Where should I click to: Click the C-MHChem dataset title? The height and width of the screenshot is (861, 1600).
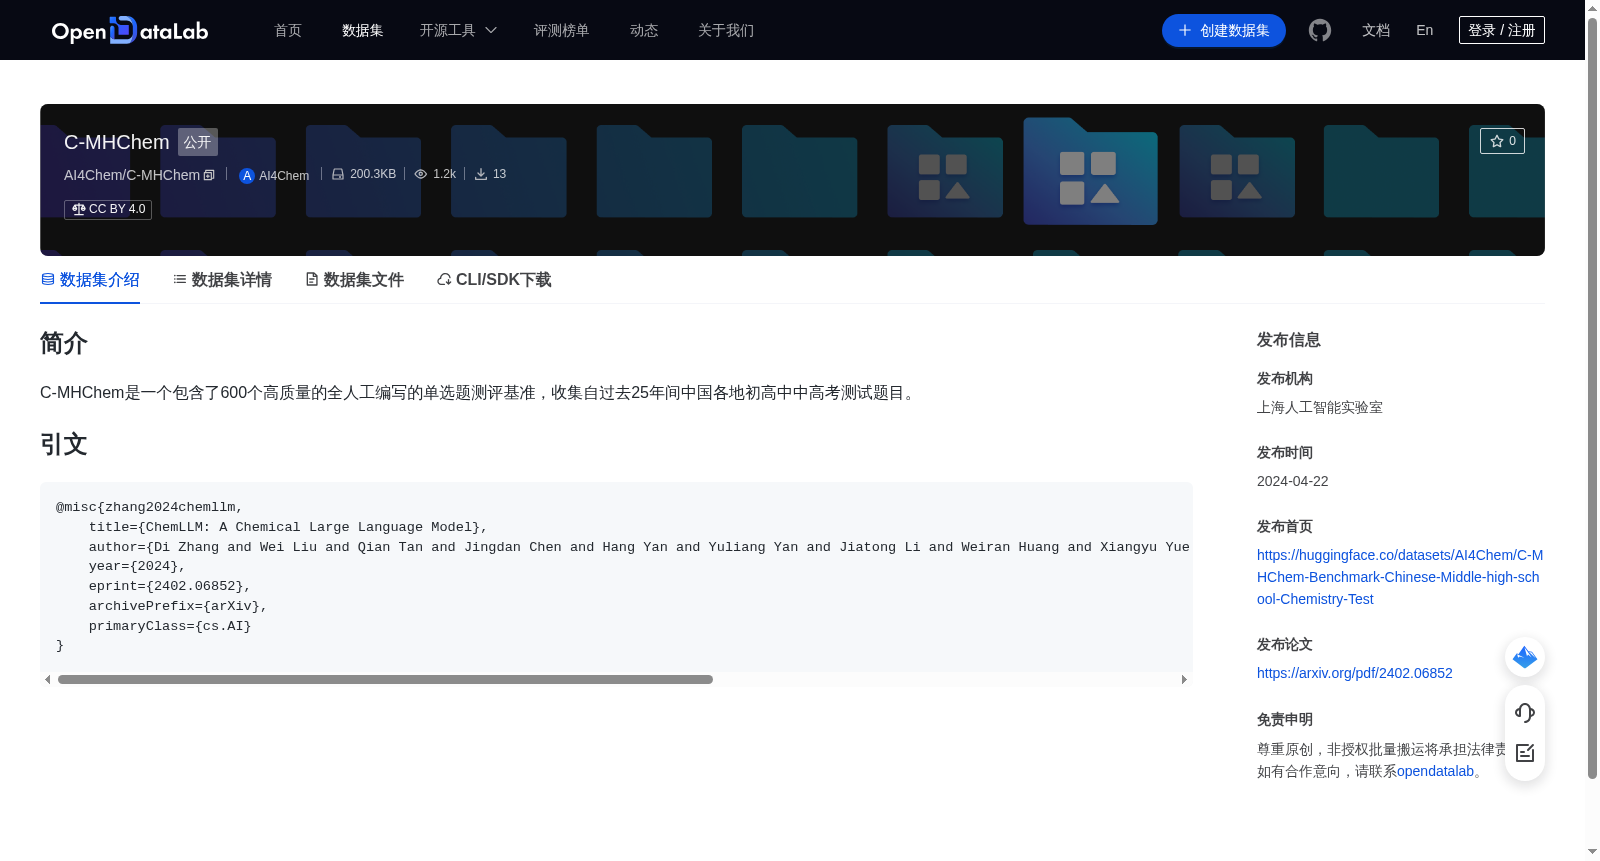point(117,142)
